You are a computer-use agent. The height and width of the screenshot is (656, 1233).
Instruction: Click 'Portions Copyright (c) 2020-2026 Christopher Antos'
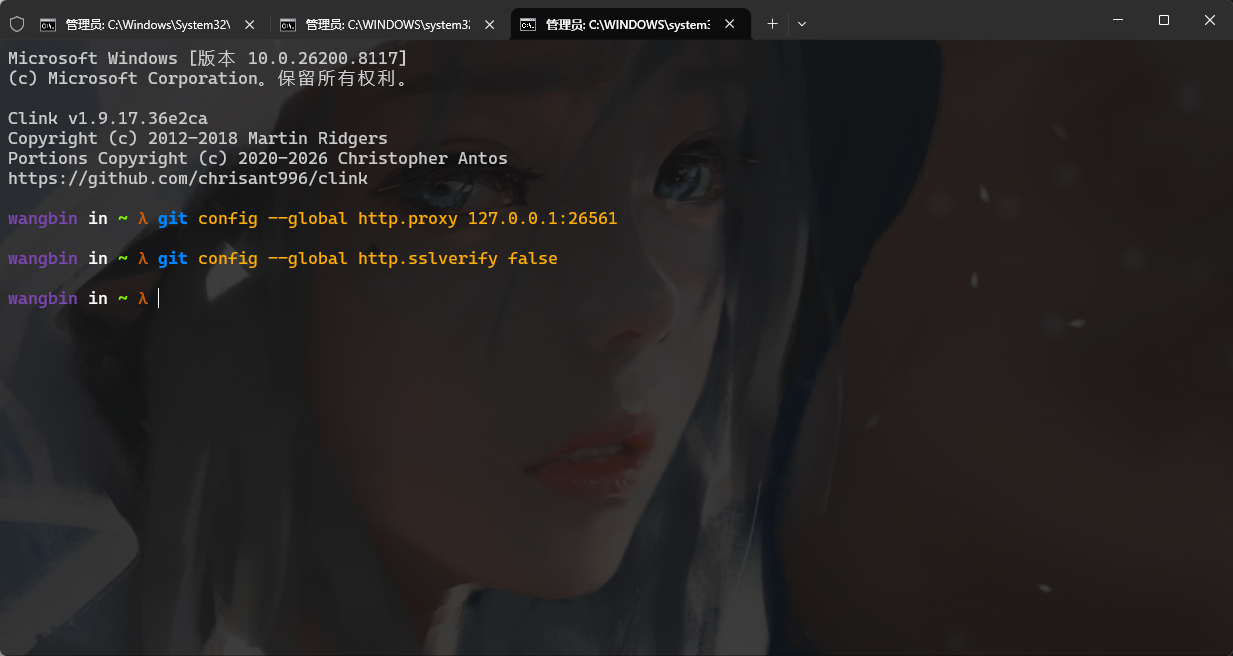tap(258, 159)
